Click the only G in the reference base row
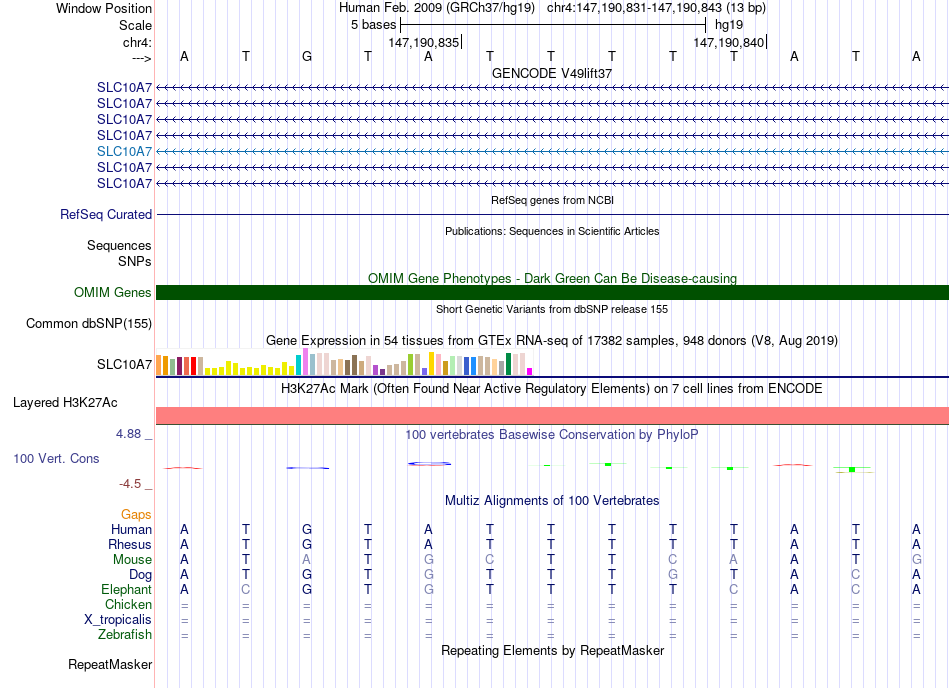950x688 pixels. [x=307, y=56]
